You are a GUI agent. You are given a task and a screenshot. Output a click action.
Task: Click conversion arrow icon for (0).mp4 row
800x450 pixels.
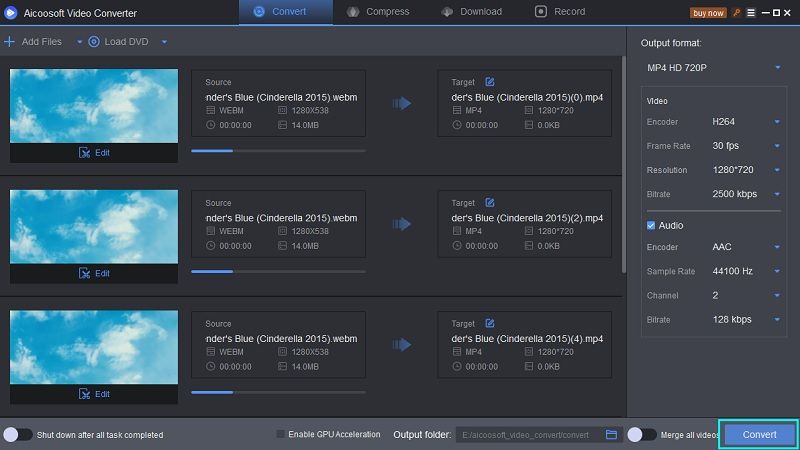pyautogui.click(x=402, y=104)
